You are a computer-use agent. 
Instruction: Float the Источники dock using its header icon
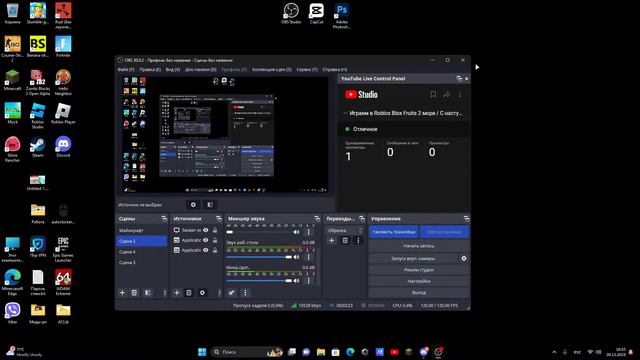coord(218,219)
